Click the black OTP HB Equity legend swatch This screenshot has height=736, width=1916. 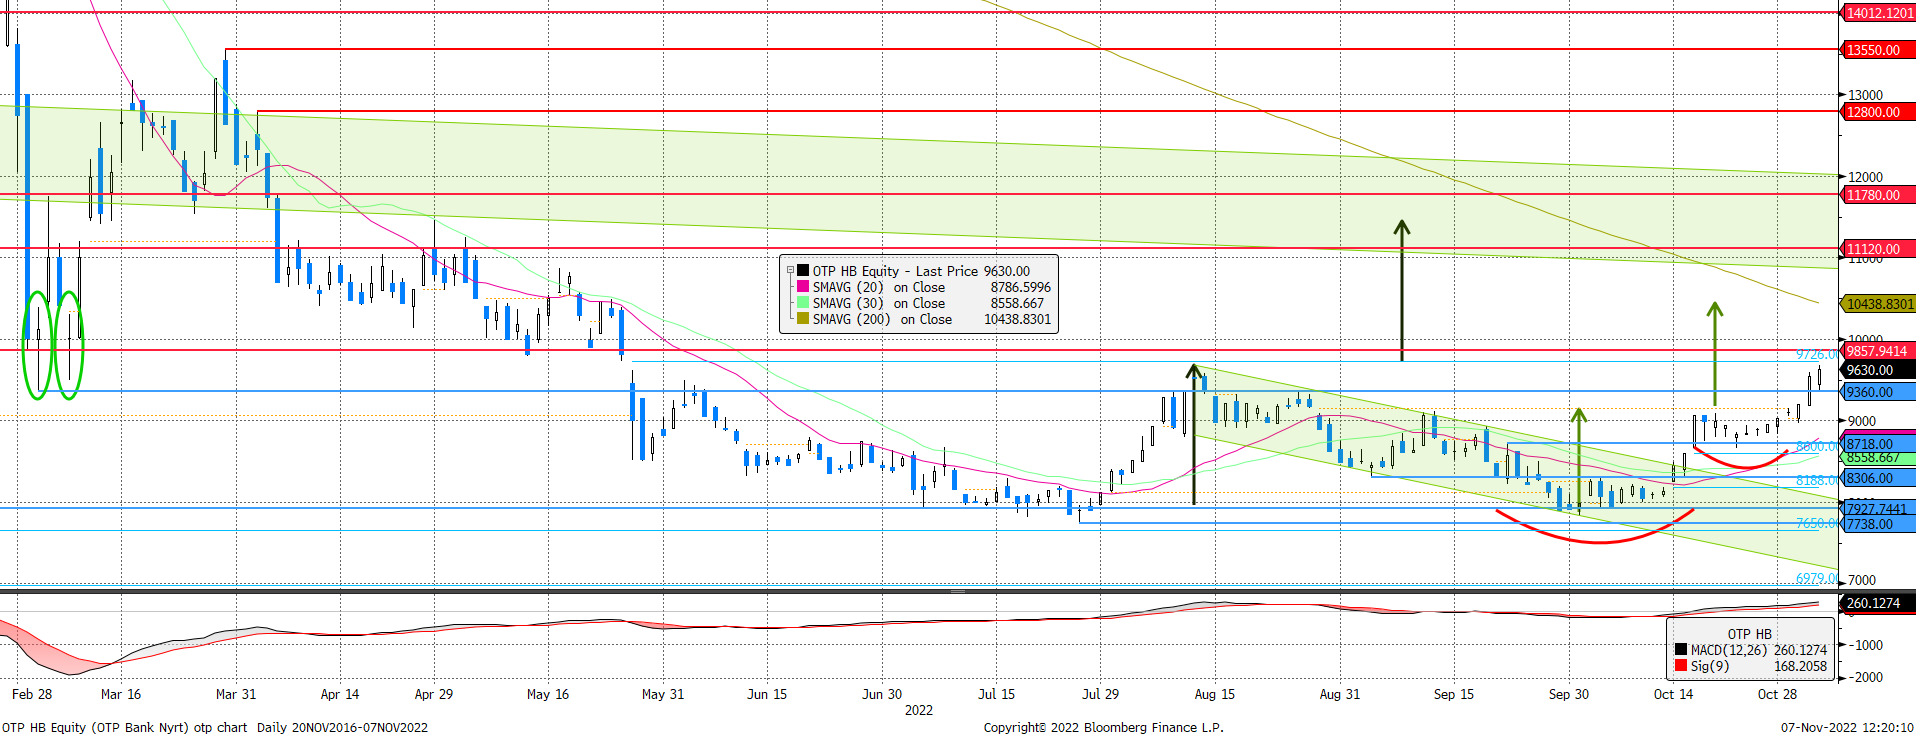coord(803,271)
